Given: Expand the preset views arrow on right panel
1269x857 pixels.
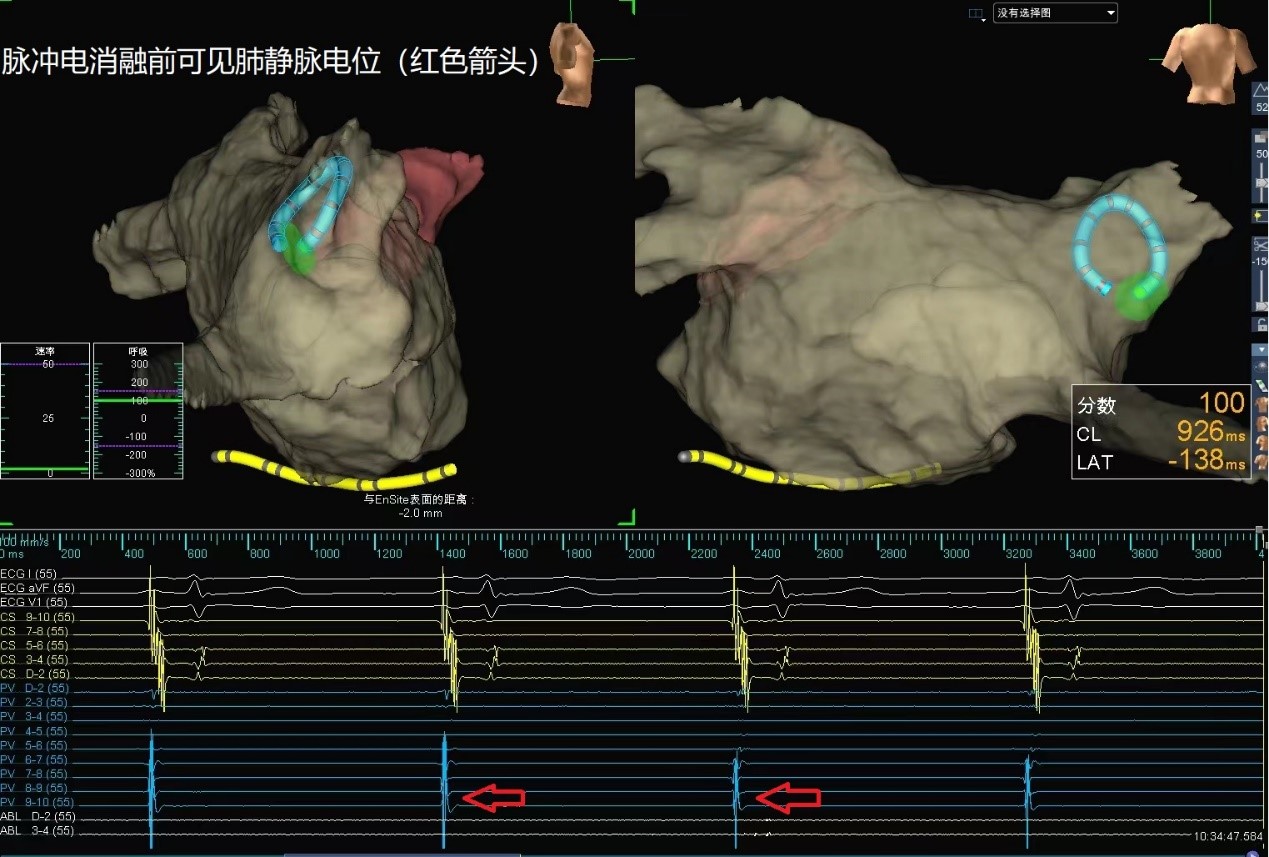Looking at the screenshot, I should [x=1261, y=350].
